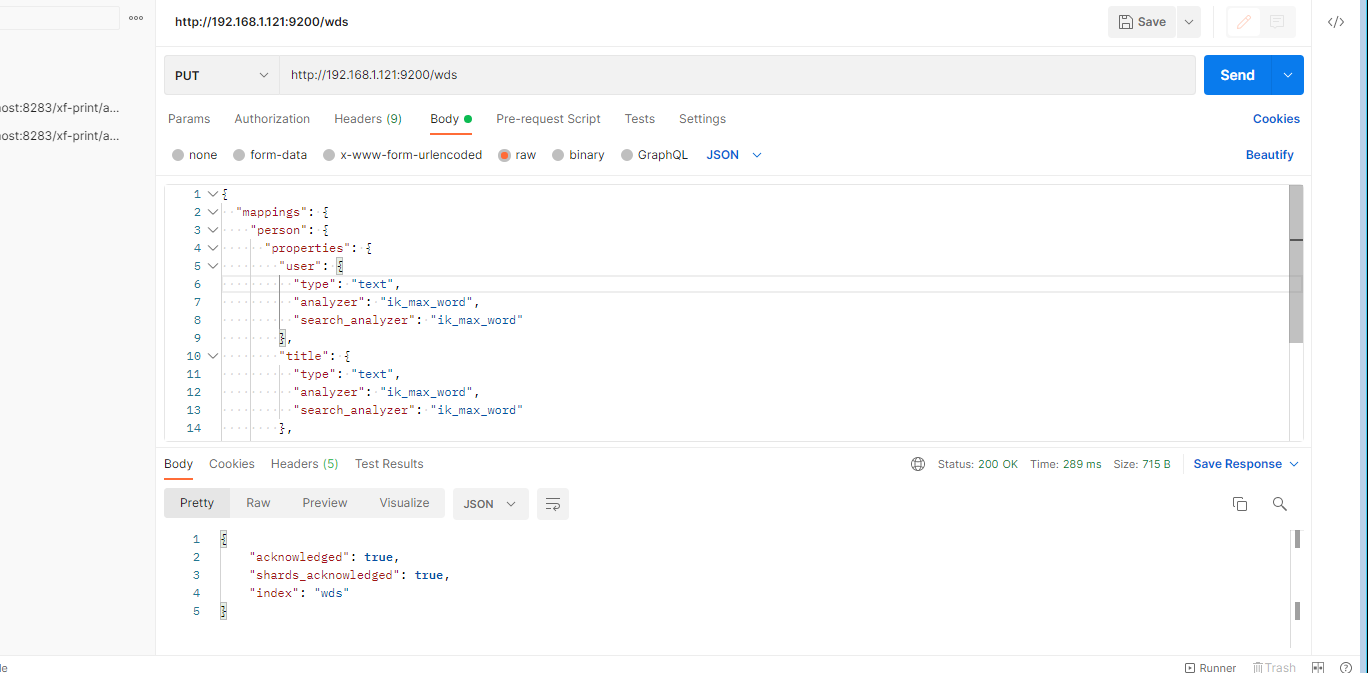Select the request Body tab
This screenshot has height=673, width=1368.
pyautogui.click(x=451, y=119)
